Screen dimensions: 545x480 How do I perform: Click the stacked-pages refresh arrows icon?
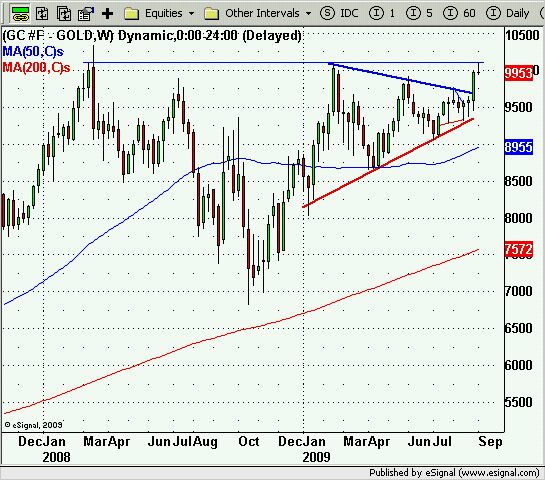click(64, 14)
